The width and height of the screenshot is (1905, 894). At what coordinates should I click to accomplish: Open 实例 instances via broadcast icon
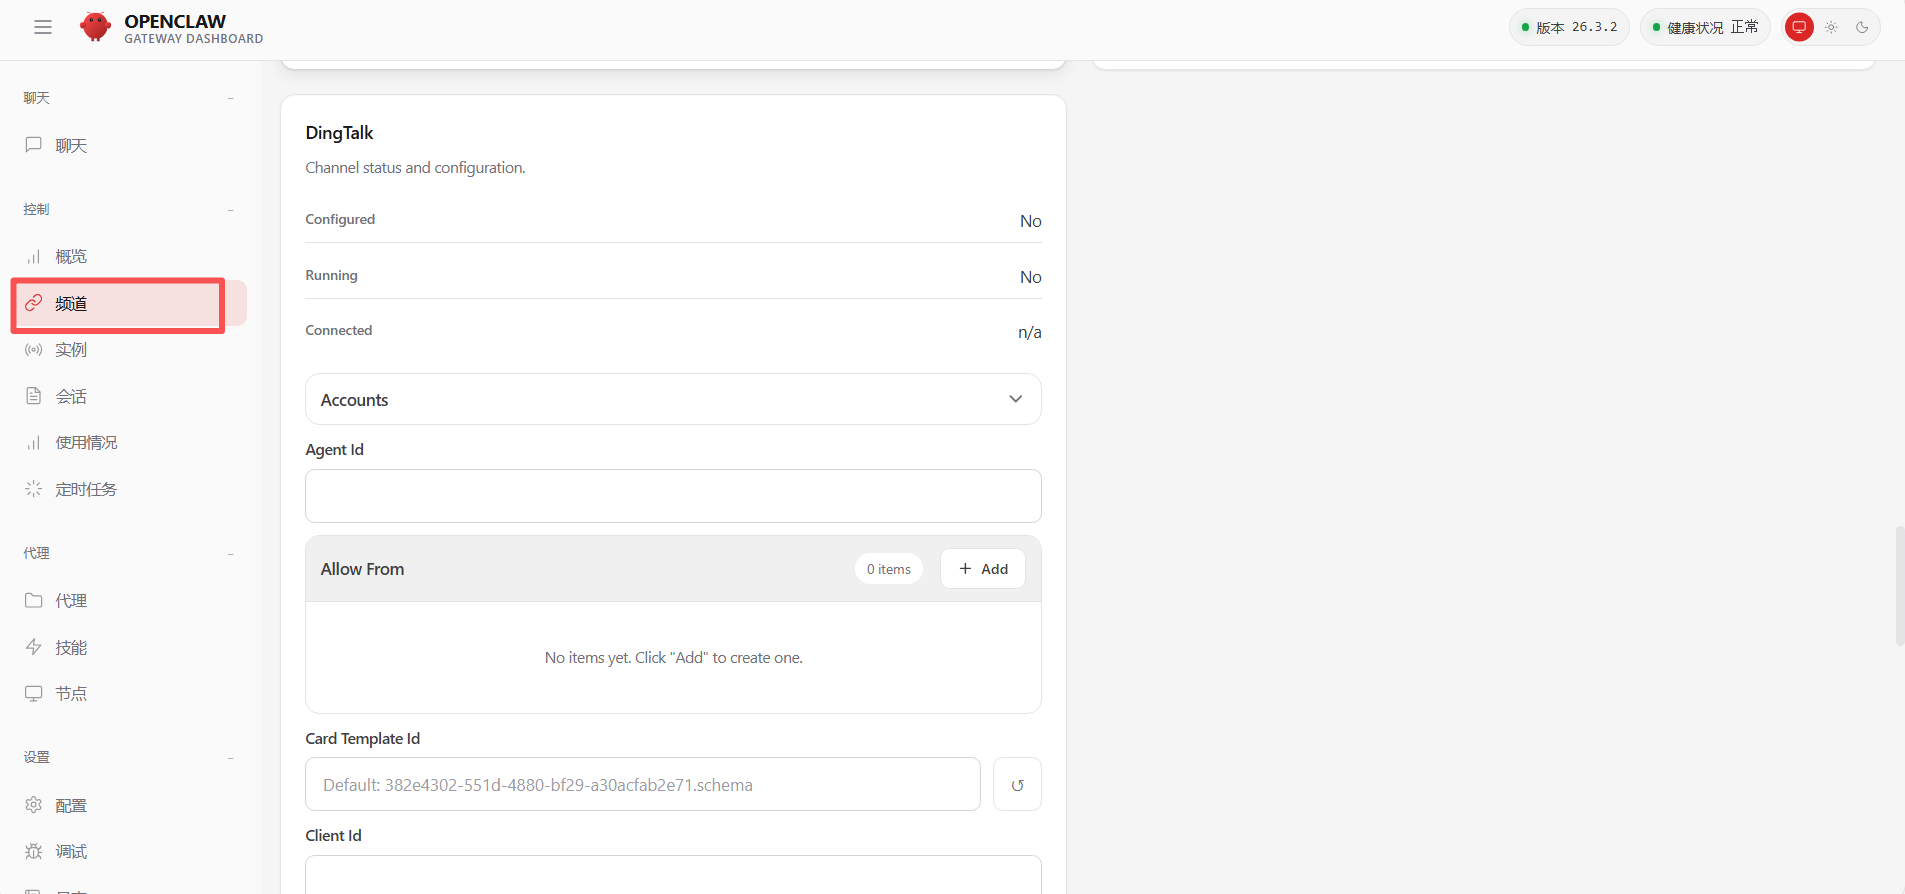tap(34, 350)
